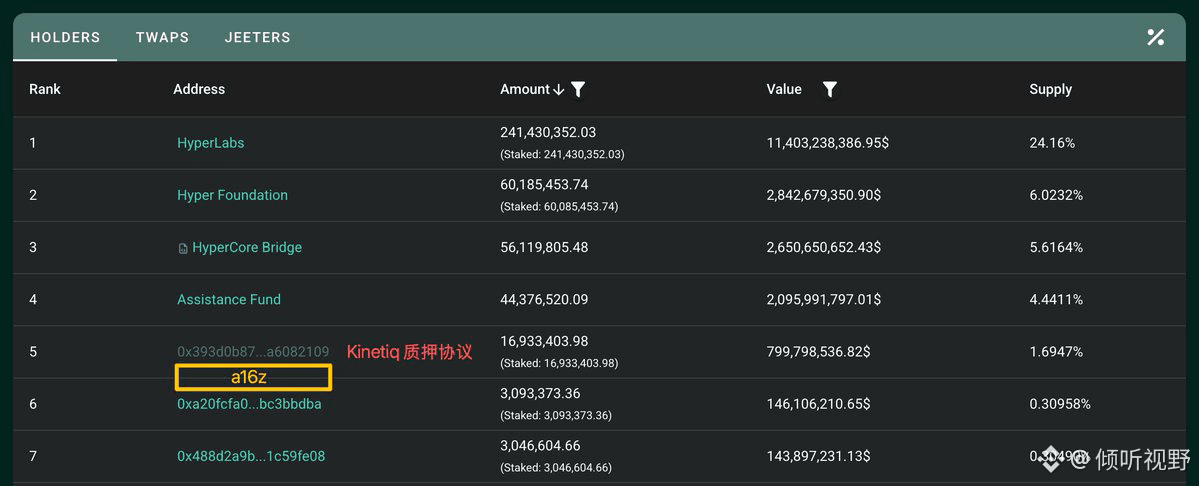Image resolution: width=1199 pixels, height=486 pixels.
Task: Click the Supply column header
Action: click(1051, 89)
